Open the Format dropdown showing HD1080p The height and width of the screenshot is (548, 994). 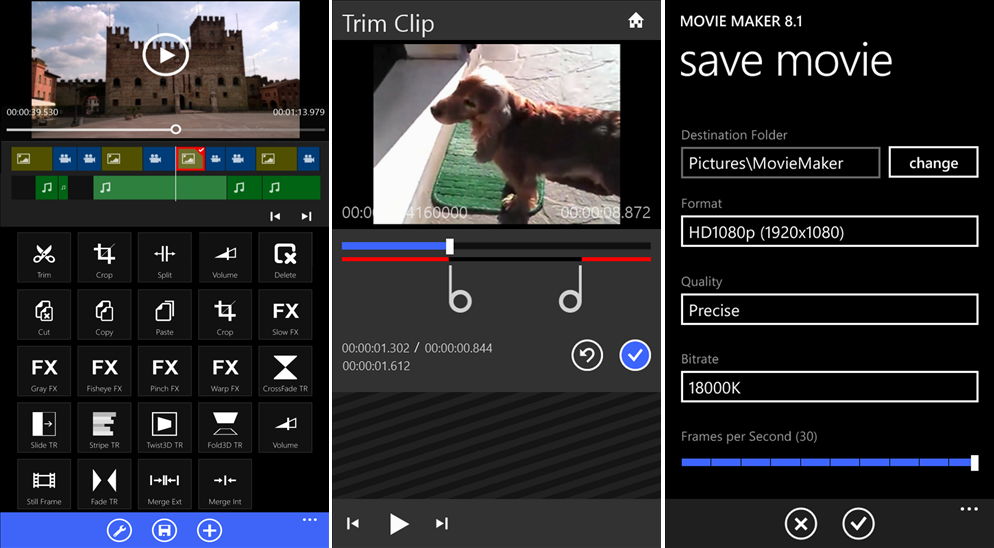point(829,232)
